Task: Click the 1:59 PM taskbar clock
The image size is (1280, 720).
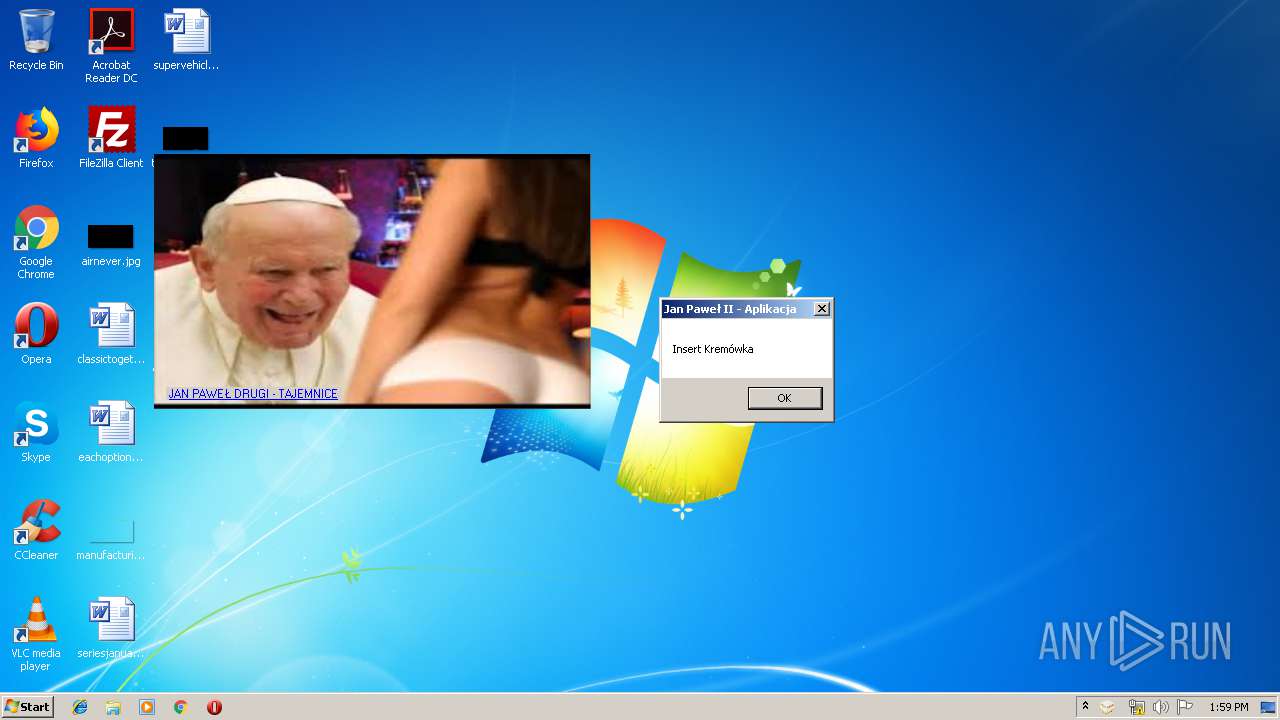Action: click(x=1229, y=707)
